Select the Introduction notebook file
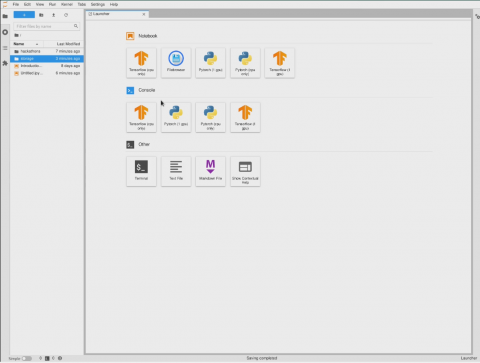Viewport: 480px width, 363px height. 47,66
